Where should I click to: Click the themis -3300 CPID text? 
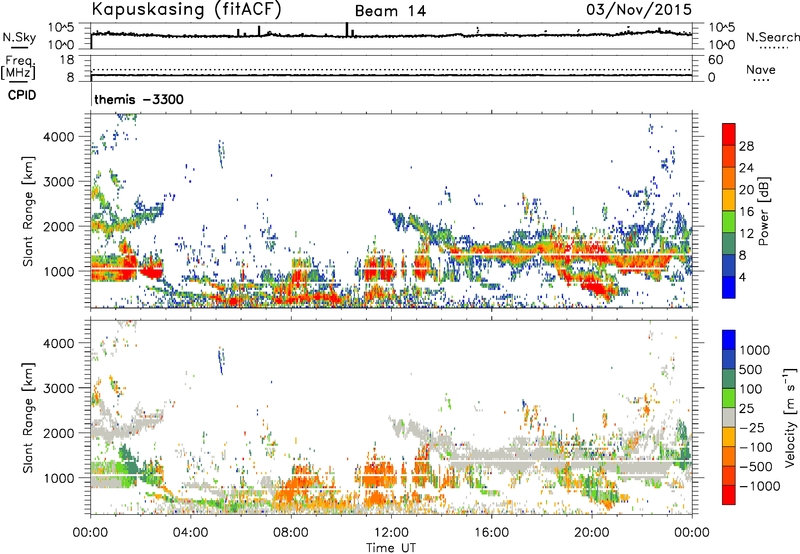[x=139, y=99]
